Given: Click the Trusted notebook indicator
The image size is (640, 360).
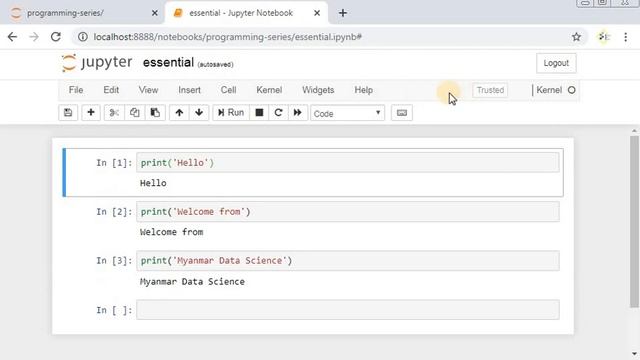Looking at the screenshot, I should [490, 90].
